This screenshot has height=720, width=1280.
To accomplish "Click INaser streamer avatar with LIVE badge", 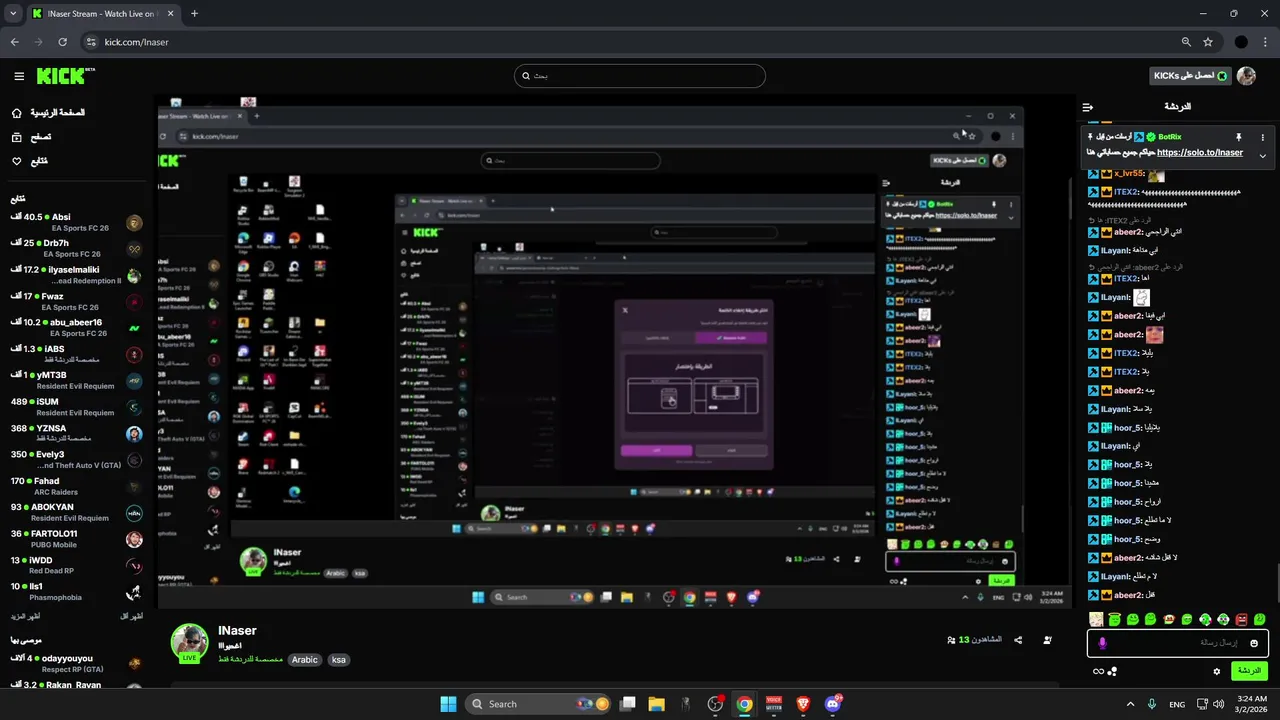I will click(189, 643).
